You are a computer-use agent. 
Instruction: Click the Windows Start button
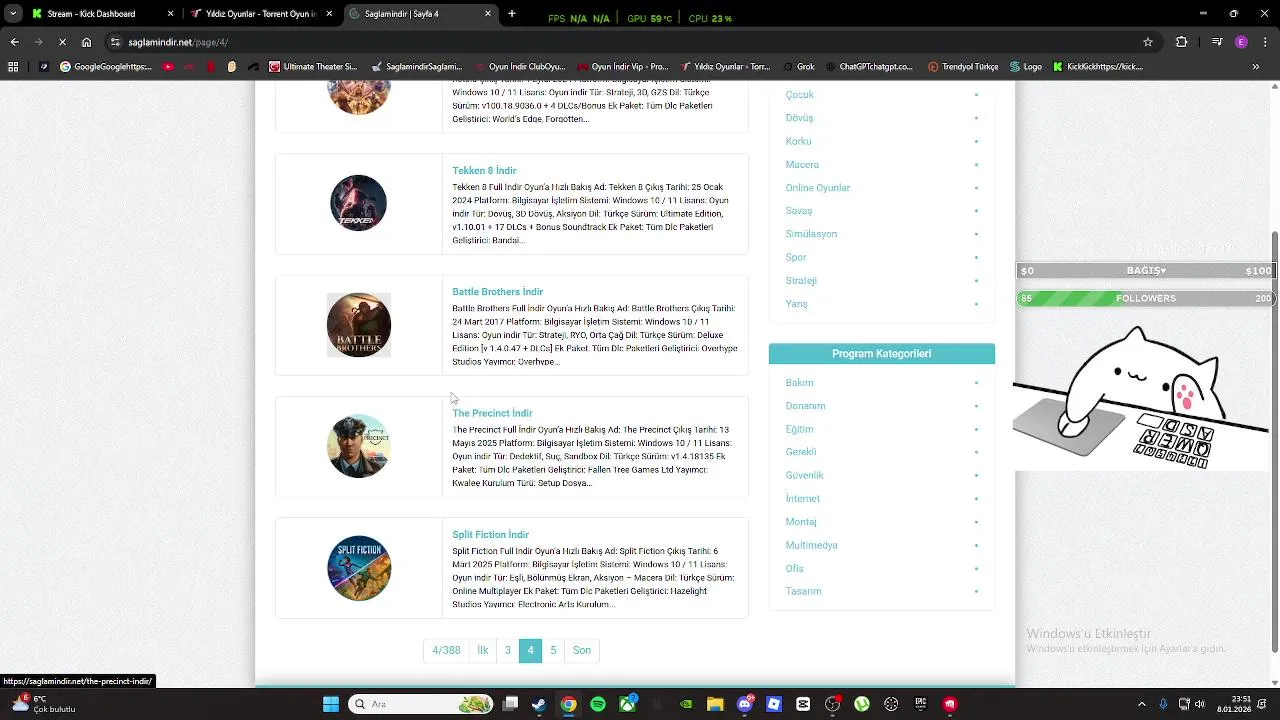tap(331, 704)
